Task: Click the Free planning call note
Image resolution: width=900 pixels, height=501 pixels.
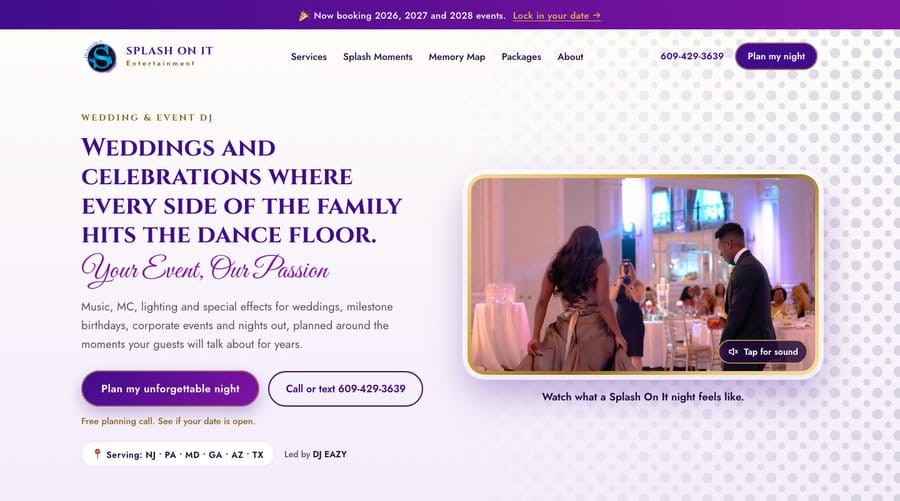Action: pyautogui.click(x=168, y=421)
